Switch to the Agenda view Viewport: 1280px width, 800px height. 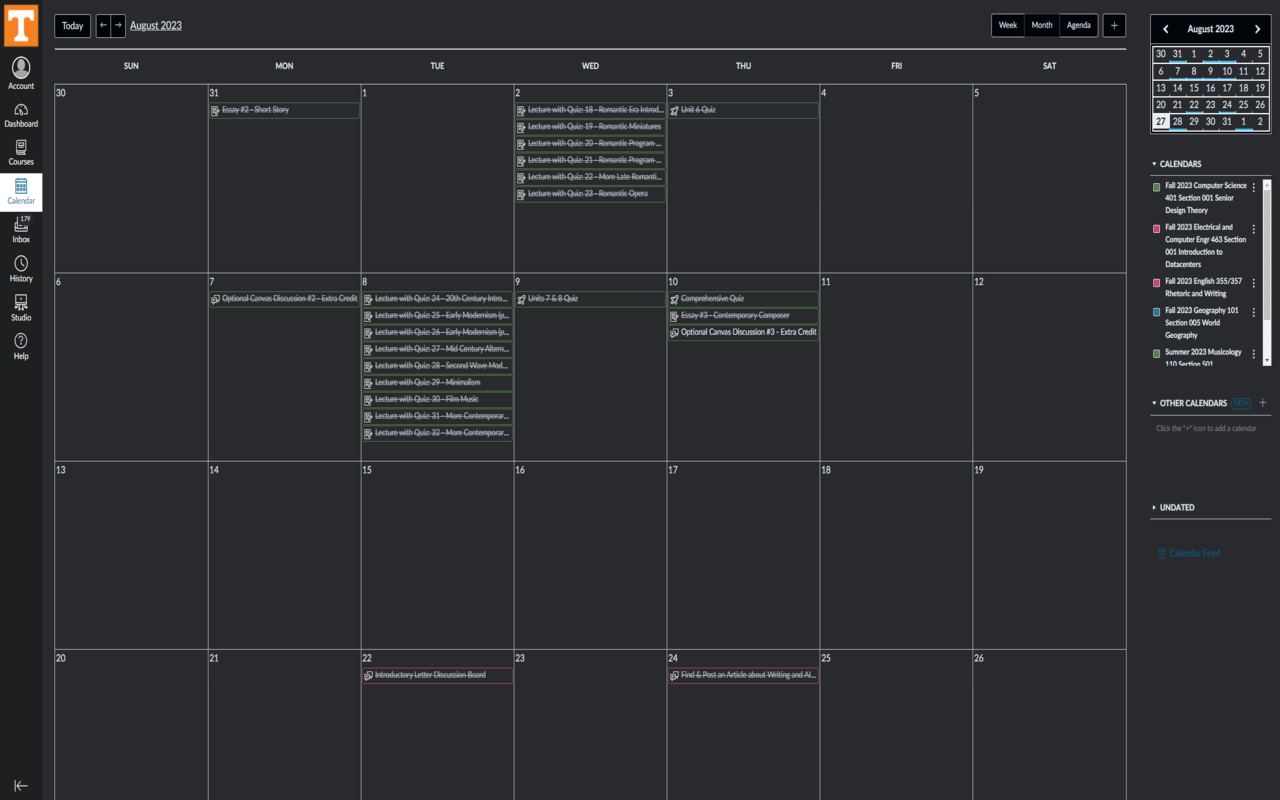[x=1078, y=24]
